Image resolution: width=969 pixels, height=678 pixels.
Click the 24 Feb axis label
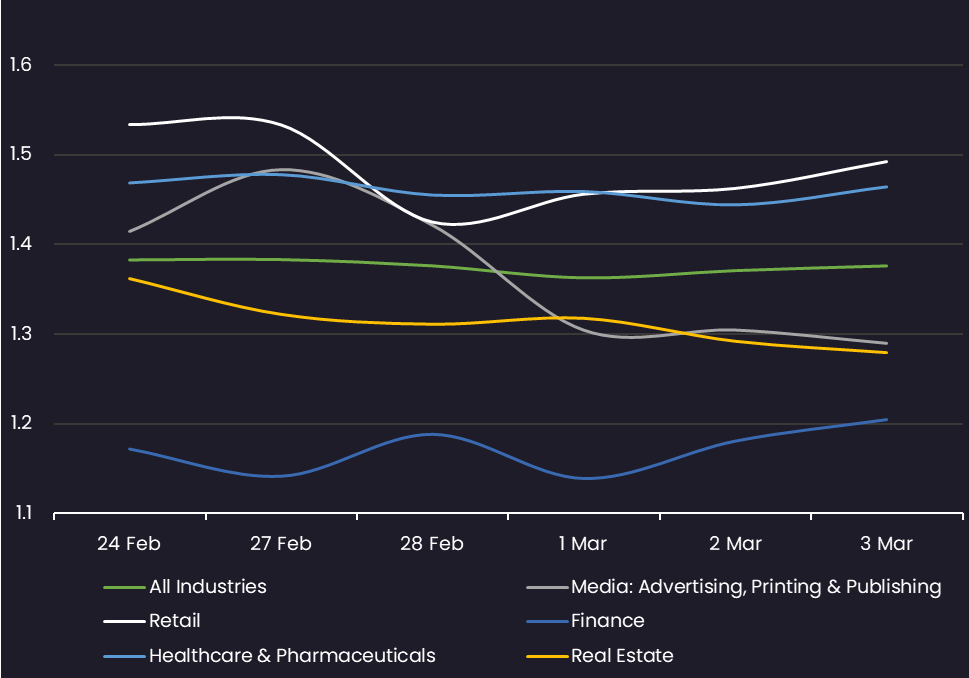point(129,544)
